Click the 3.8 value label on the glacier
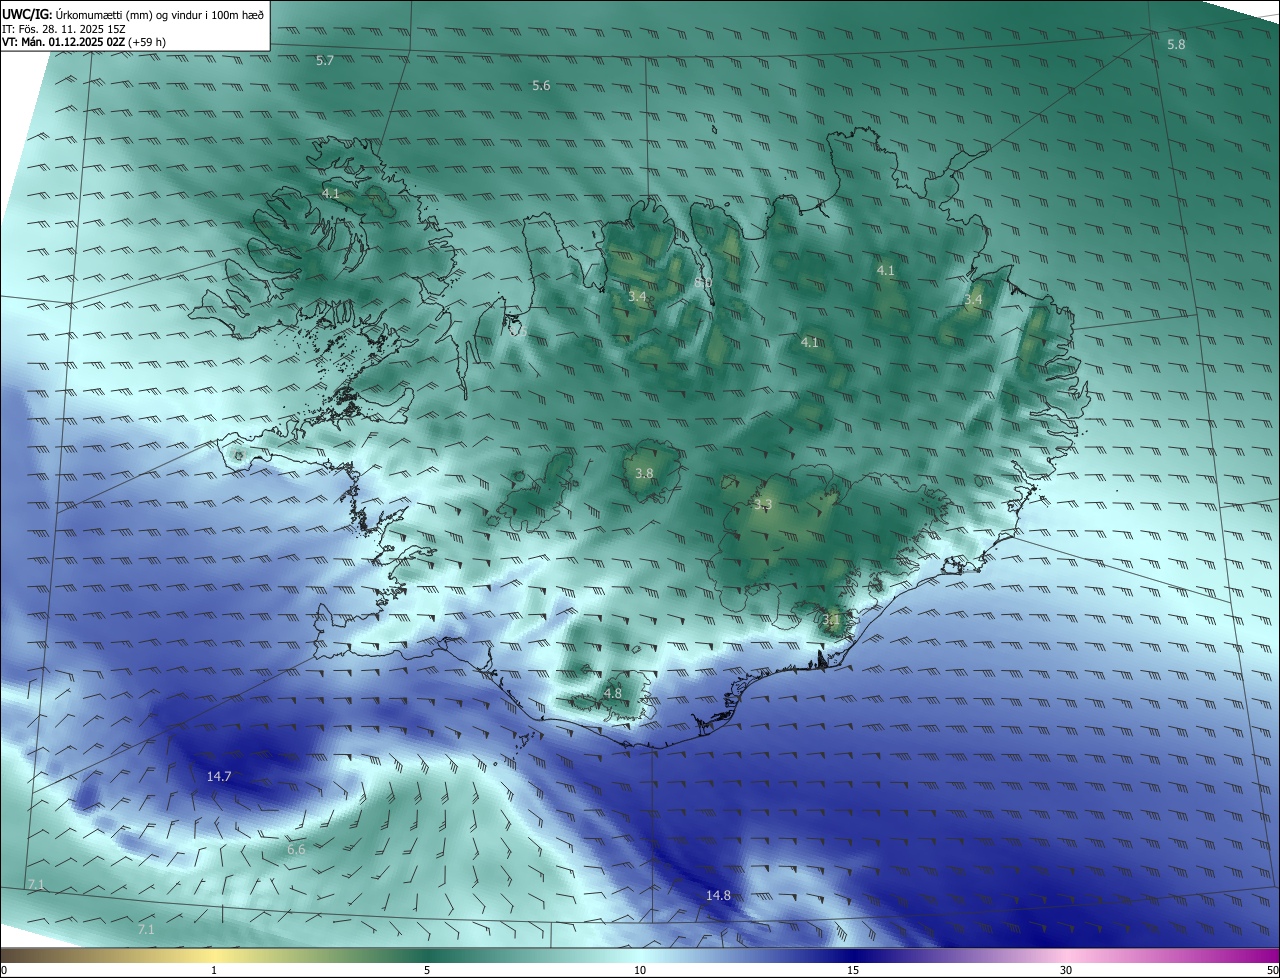 pos(644,474)
